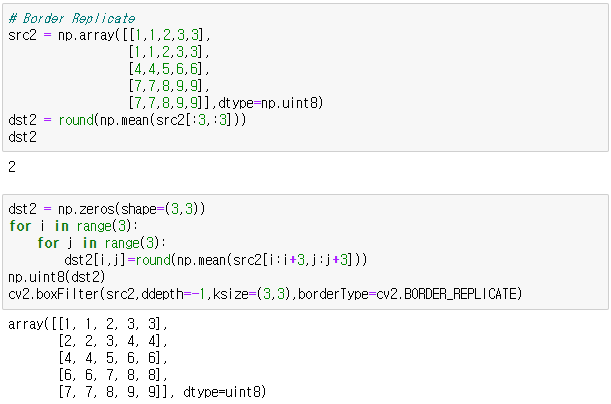Click the 'cv2.boxFilter(src2,ddepth=-1...' line
Image resolution: width=611 pixels, height=404 pixels.
265,294
